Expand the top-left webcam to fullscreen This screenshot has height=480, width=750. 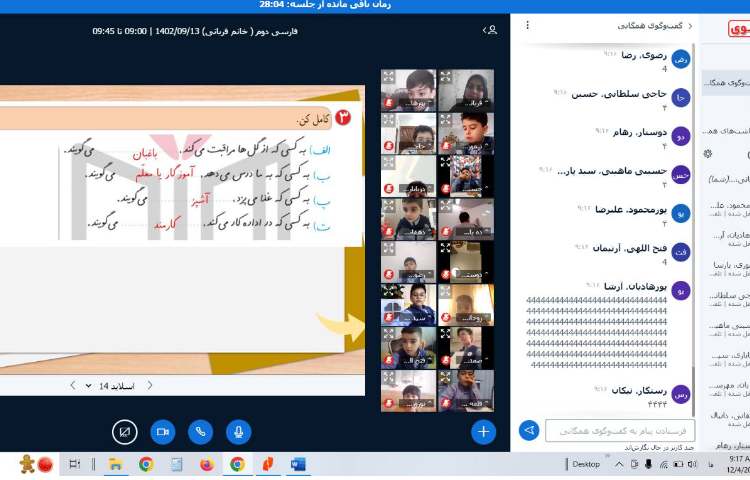387,77
